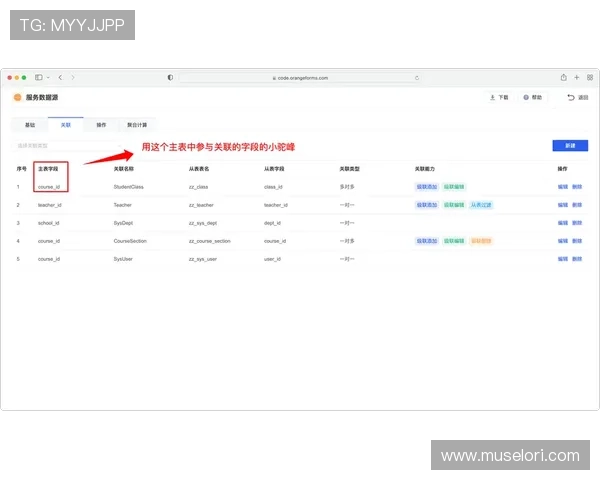The width and height of the screenshot is (600, 480).
Task: Click the 返回 return button
Action: click(x=577, y=98)
